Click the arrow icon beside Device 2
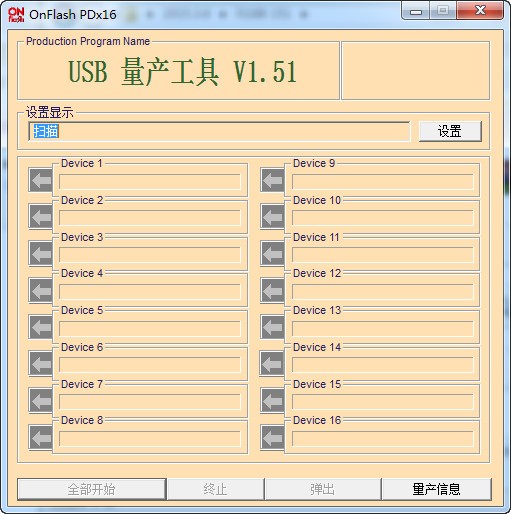 coord(41,217)
